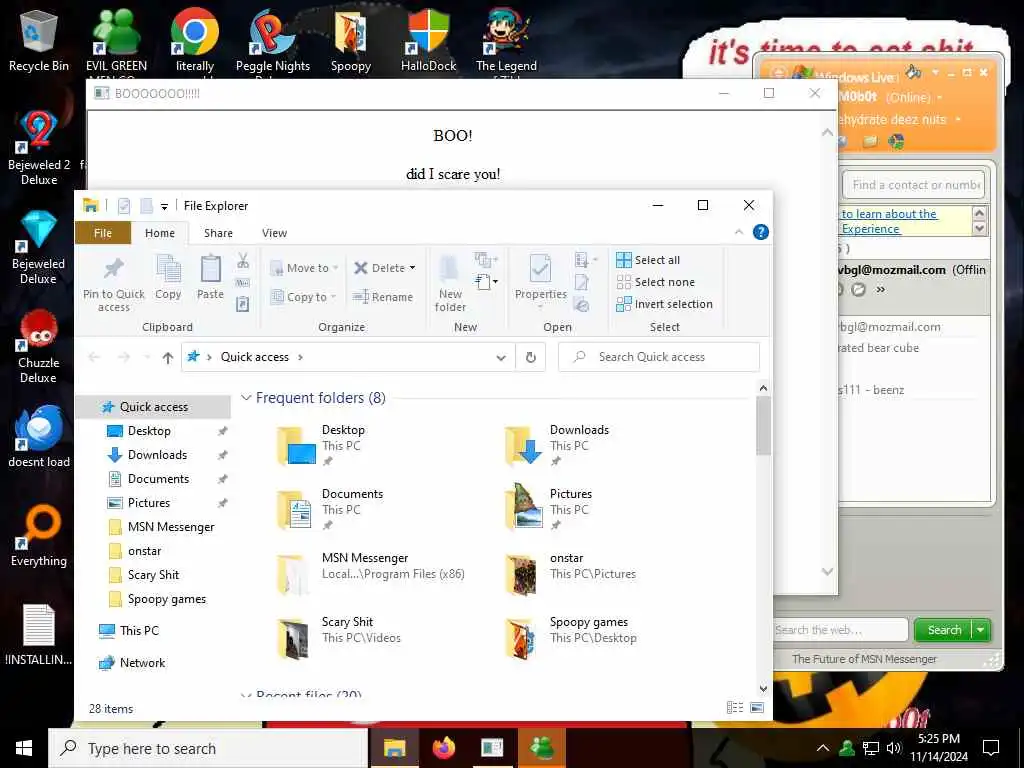Open File Explorer help icon
The width and height of the screenshot is (1024, 768).
point(760,232)
